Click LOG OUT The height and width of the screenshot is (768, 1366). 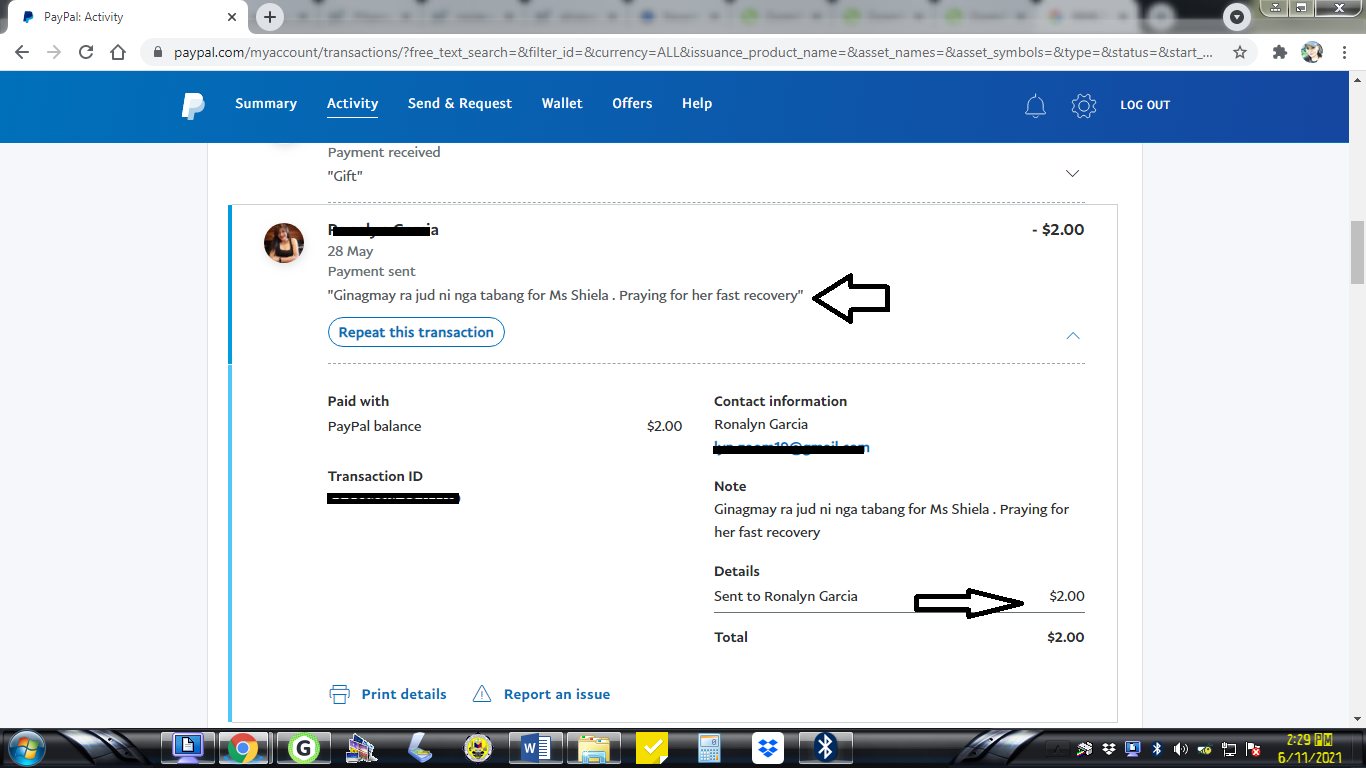pos(1145,105)
